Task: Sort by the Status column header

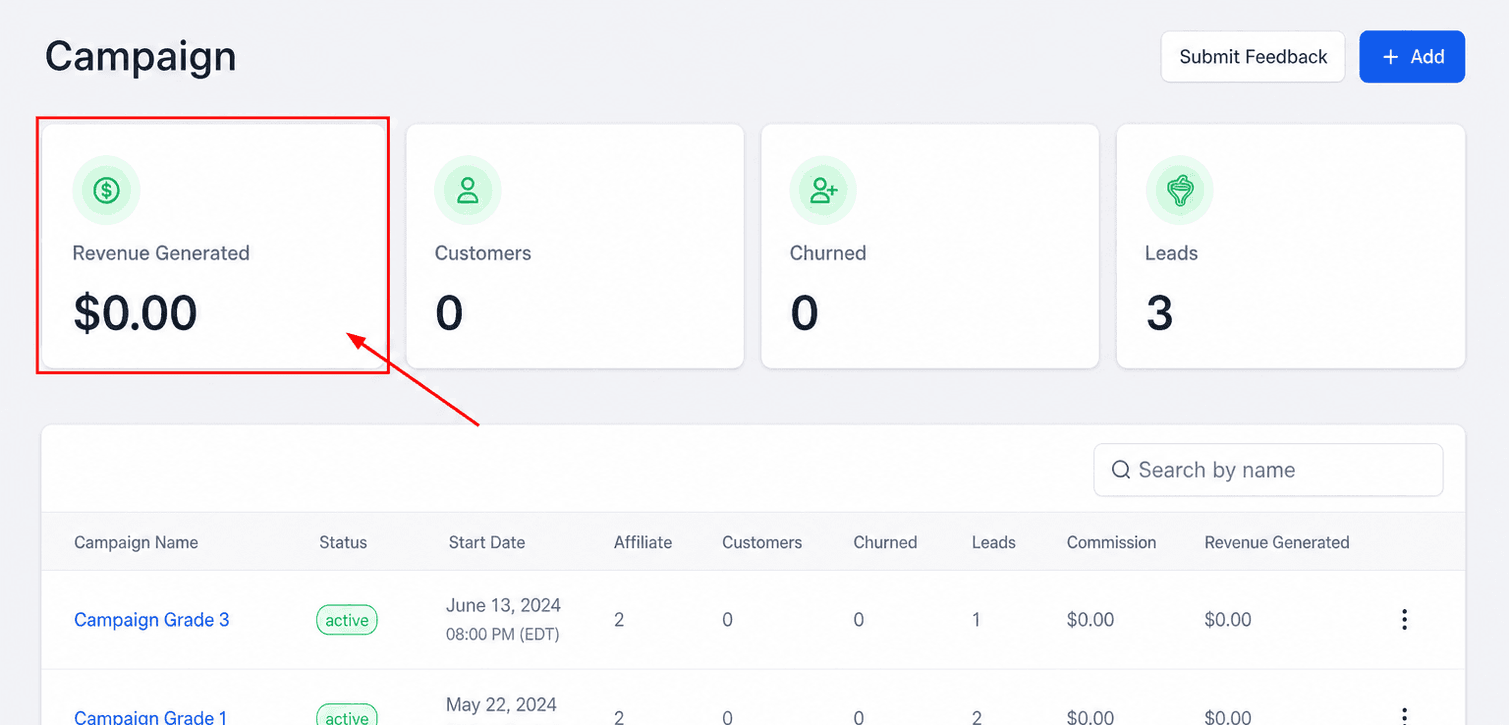Action: 343,543
